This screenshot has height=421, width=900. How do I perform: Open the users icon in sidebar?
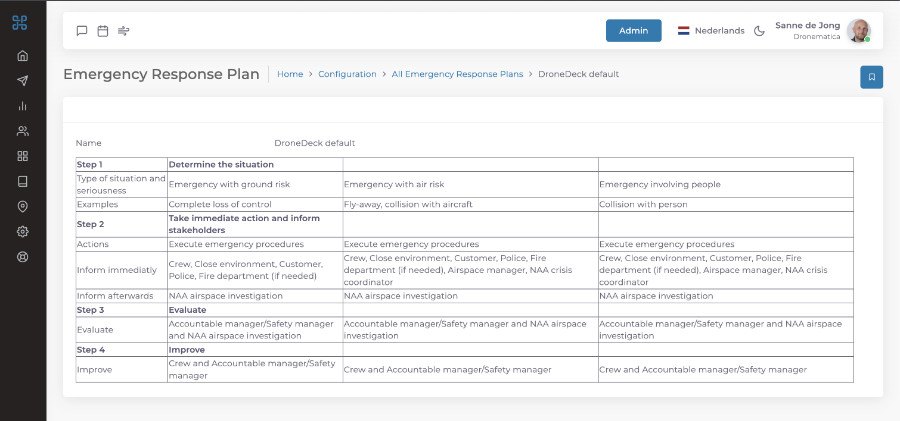pos(22,131)
